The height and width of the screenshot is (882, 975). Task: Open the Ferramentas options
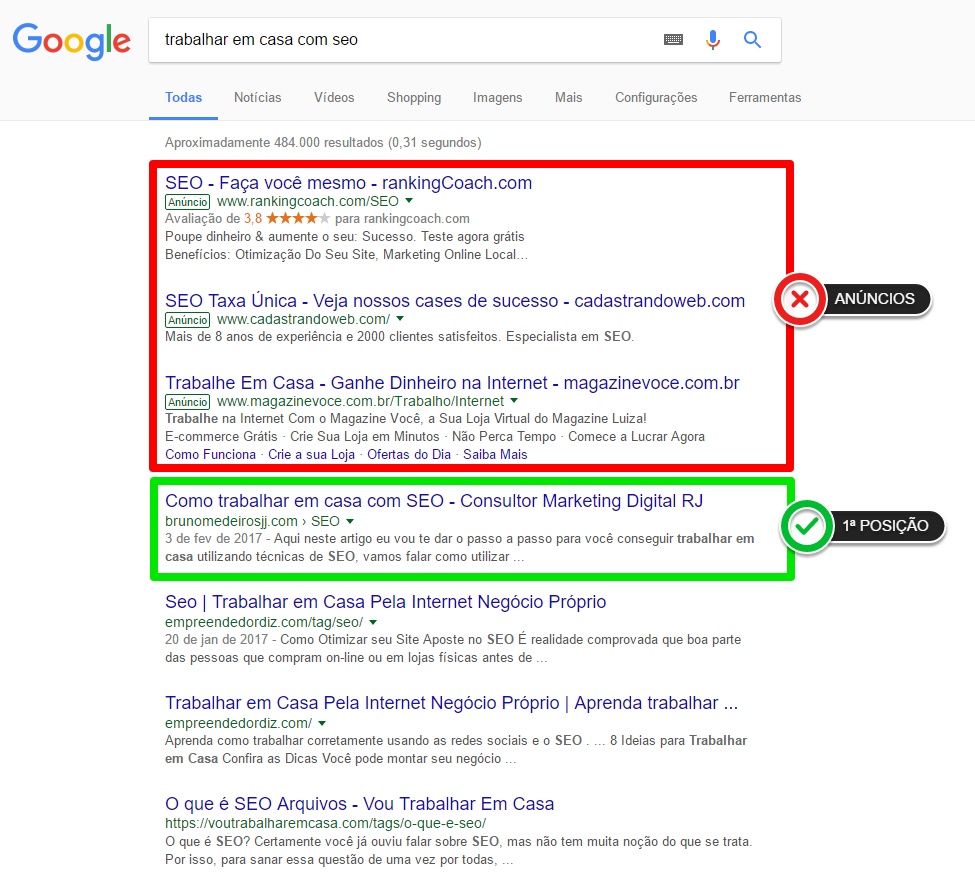(x=765, y=98)
